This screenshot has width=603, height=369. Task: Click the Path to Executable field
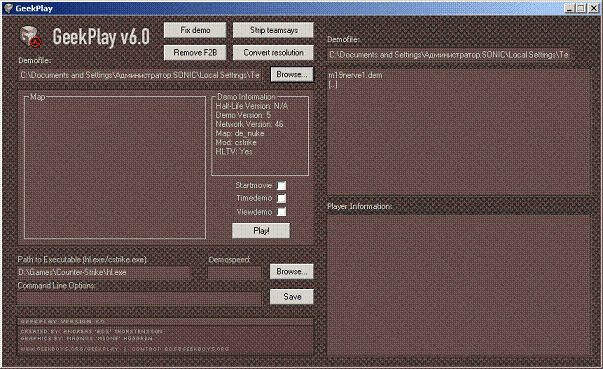pos(104,272)
